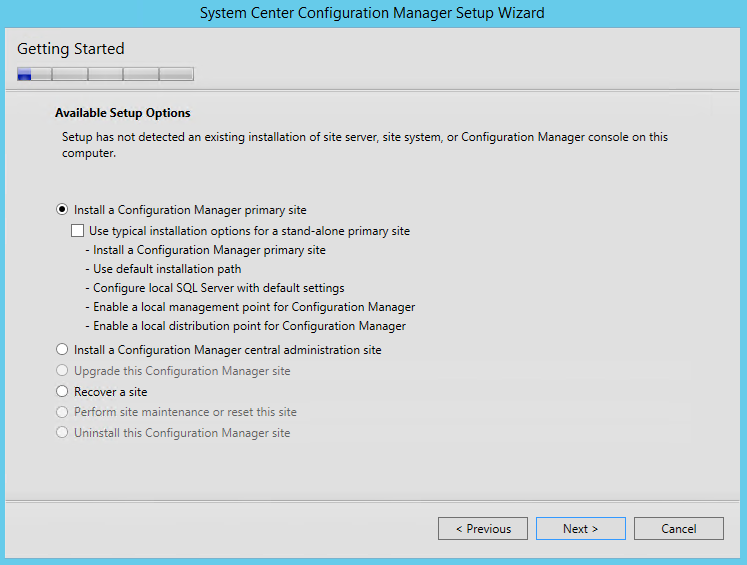Proceed by clicking the Next button
The width and height of the screenshot is (747, 565).
pyautogui.click(x=580, y=529)
